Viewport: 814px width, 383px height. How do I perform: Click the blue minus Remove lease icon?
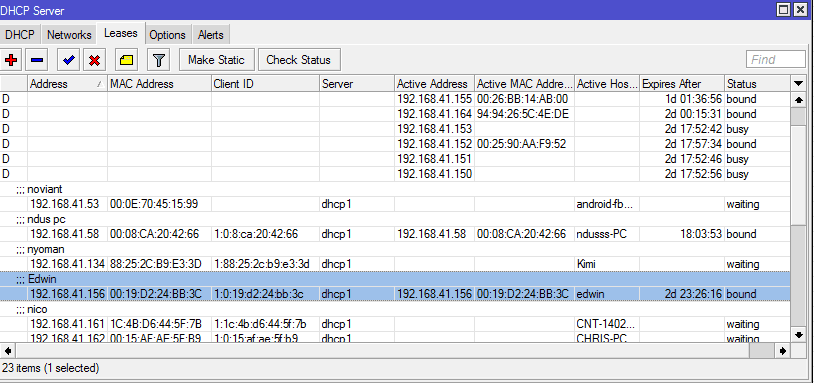[x=37, y=60]
